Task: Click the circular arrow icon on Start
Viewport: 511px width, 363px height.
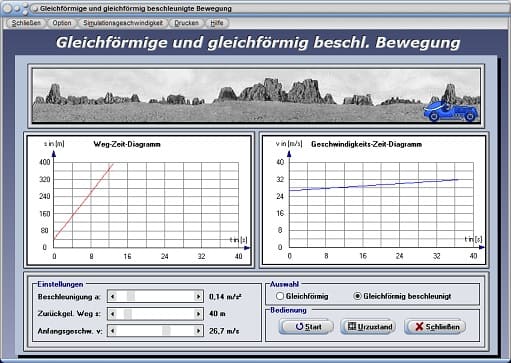Action: coord(299,327)
